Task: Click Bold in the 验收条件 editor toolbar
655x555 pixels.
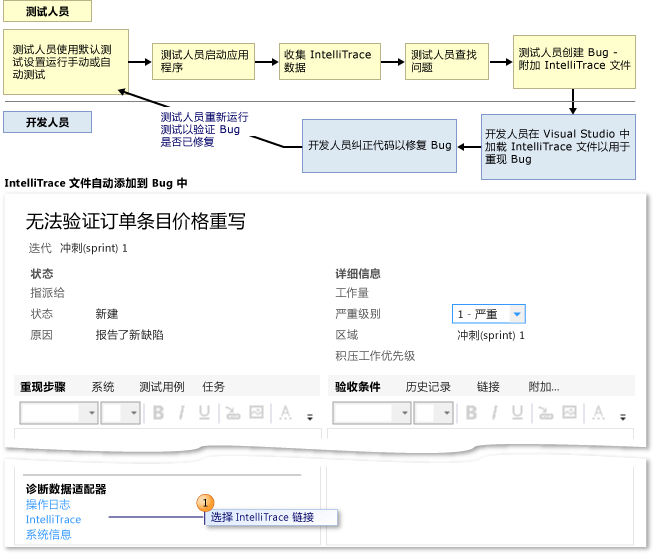Action: 471,413
